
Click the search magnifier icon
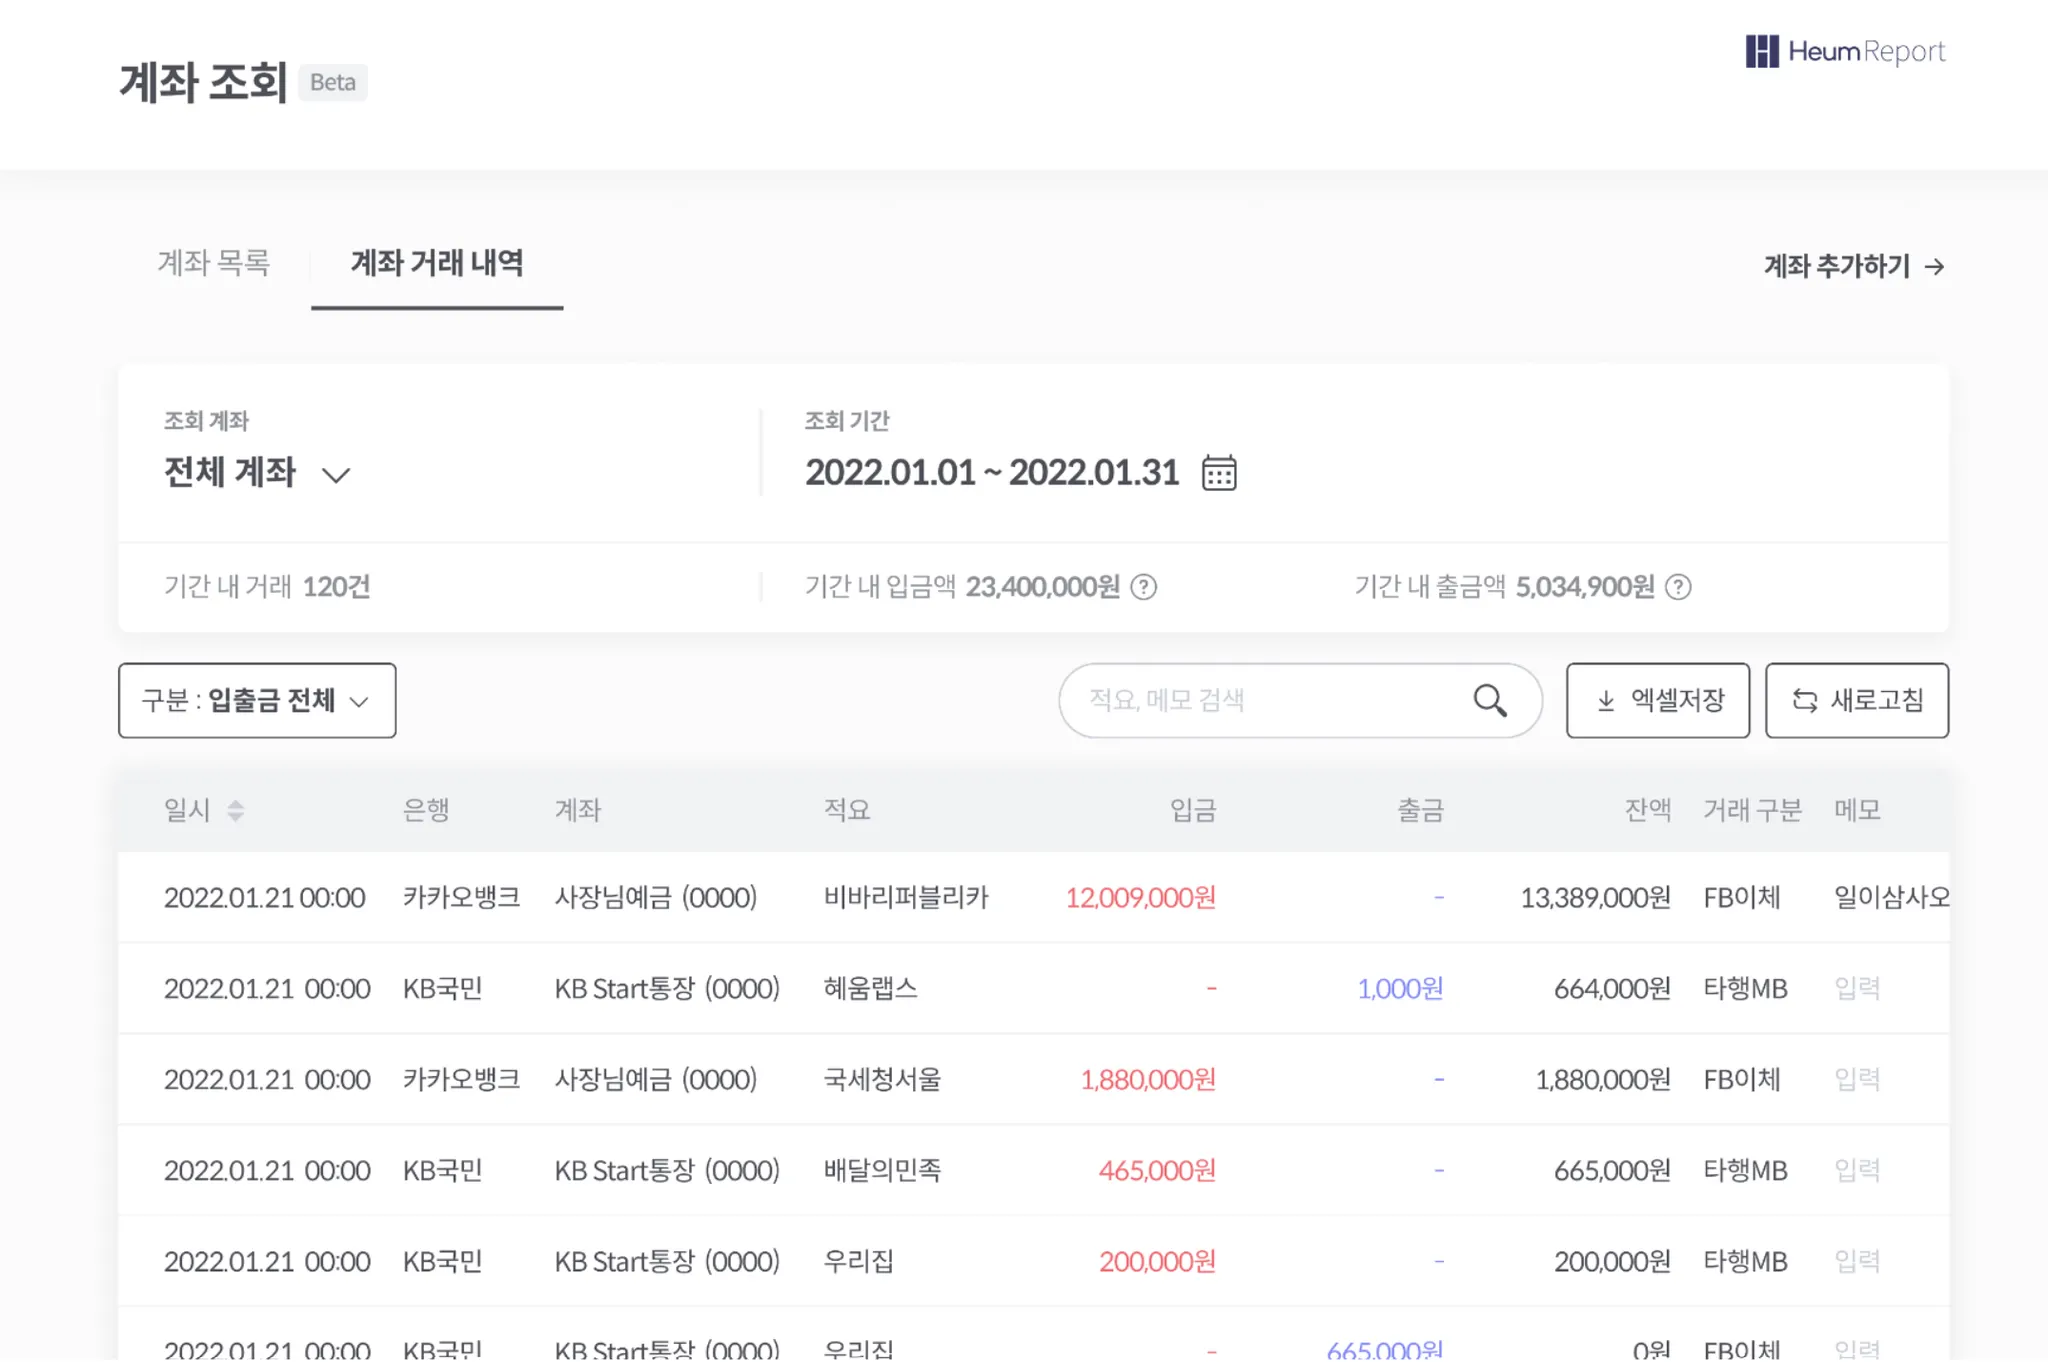[x=1489, y=701]
